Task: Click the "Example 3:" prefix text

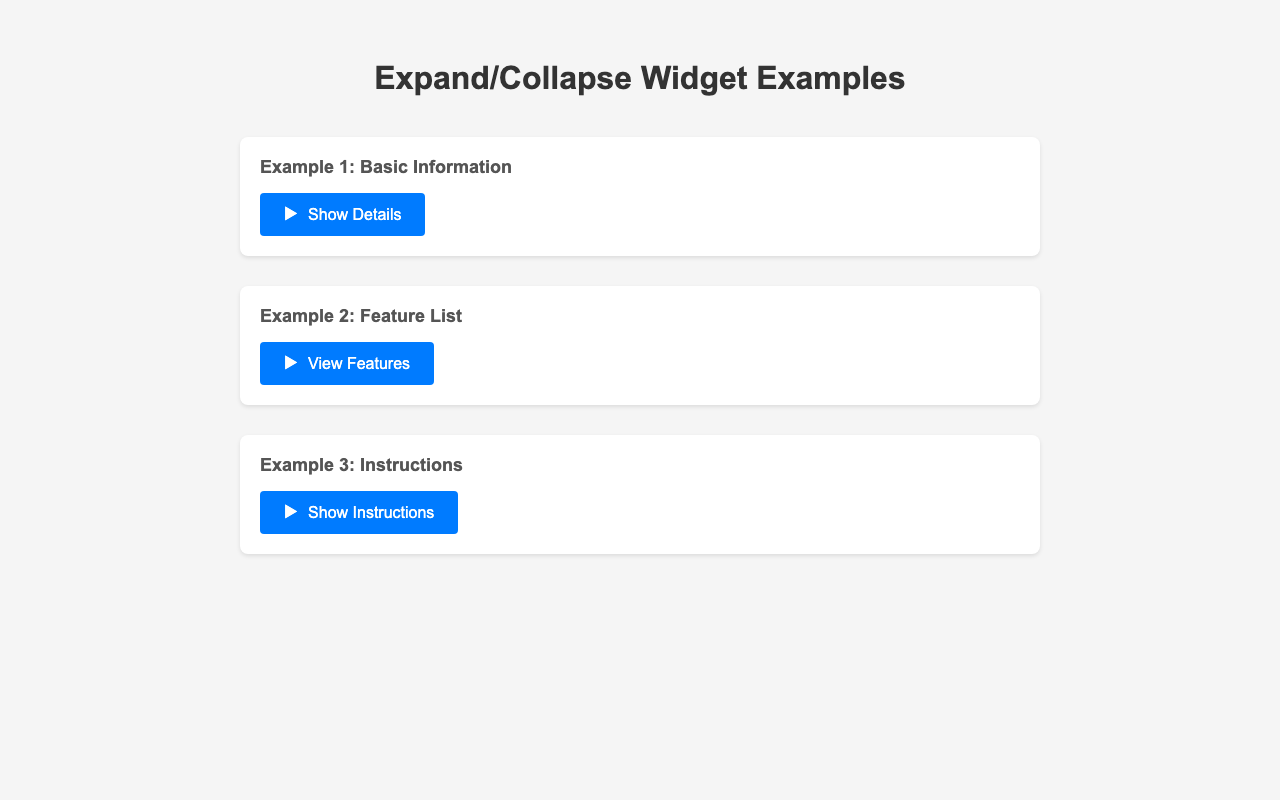Action: pos(307,465)
